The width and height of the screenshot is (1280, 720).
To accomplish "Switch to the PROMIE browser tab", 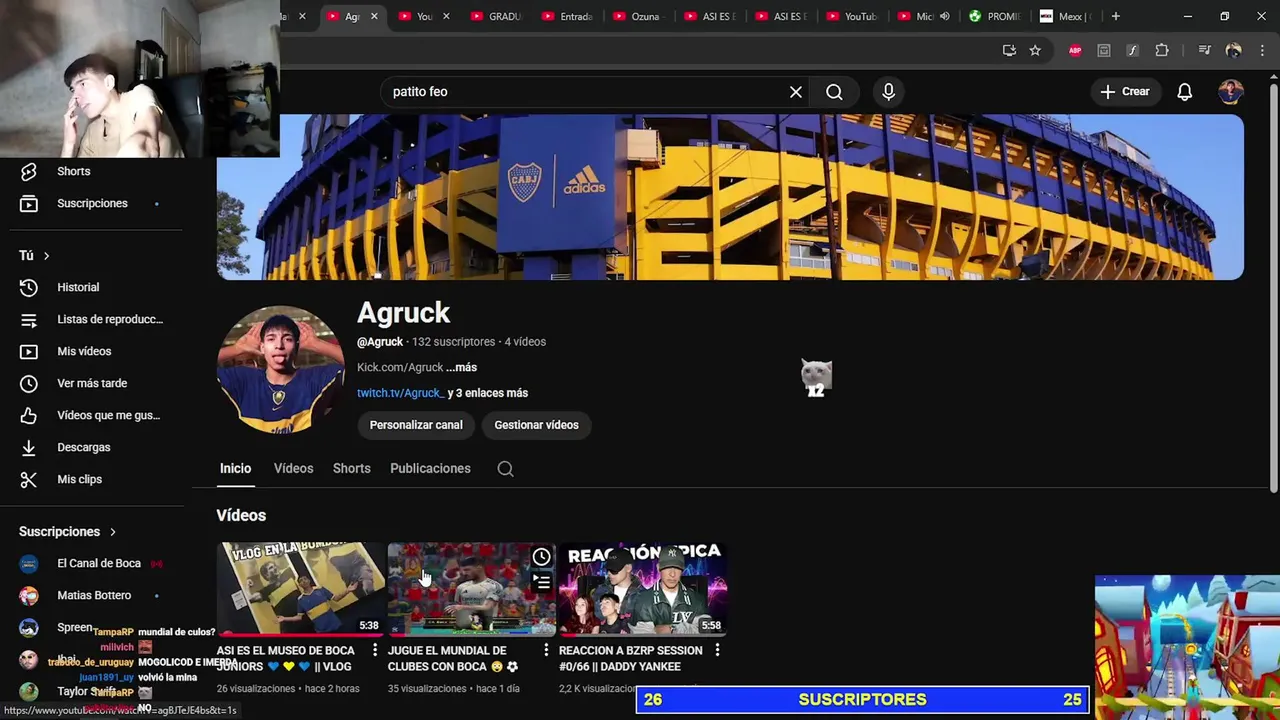I will pyautogui.click(x=994, y=17).
